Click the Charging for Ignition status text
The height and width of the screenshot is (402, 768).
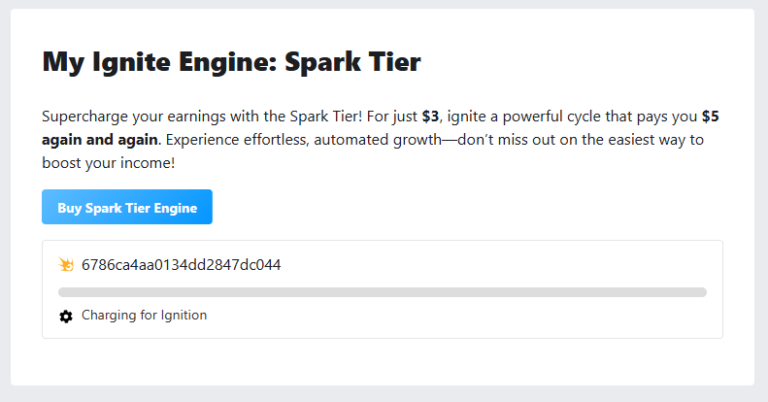[x=144, y=315]
